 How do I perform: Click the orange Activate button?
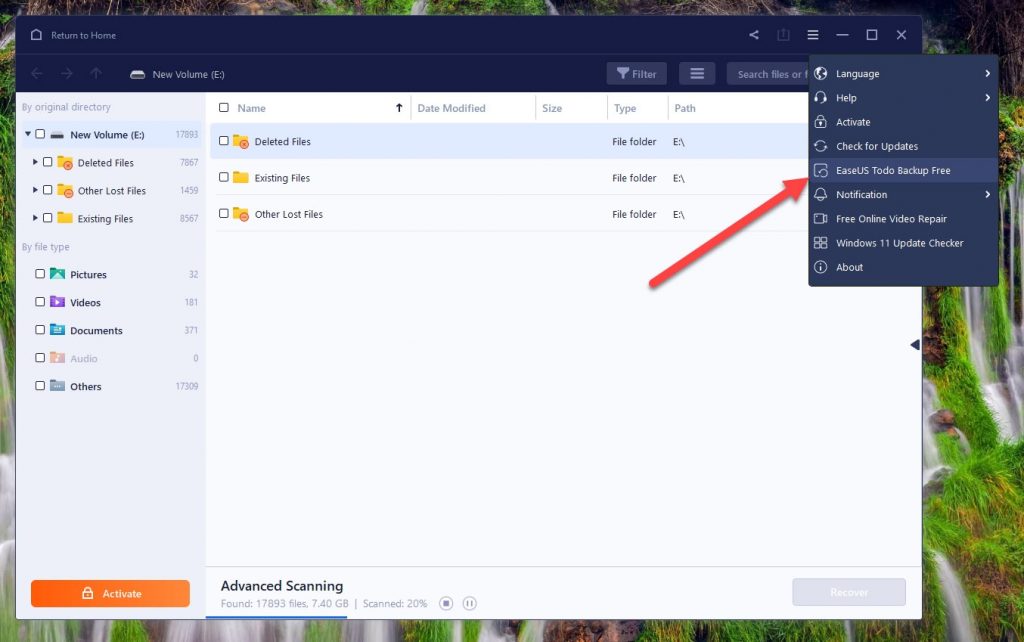110,593
